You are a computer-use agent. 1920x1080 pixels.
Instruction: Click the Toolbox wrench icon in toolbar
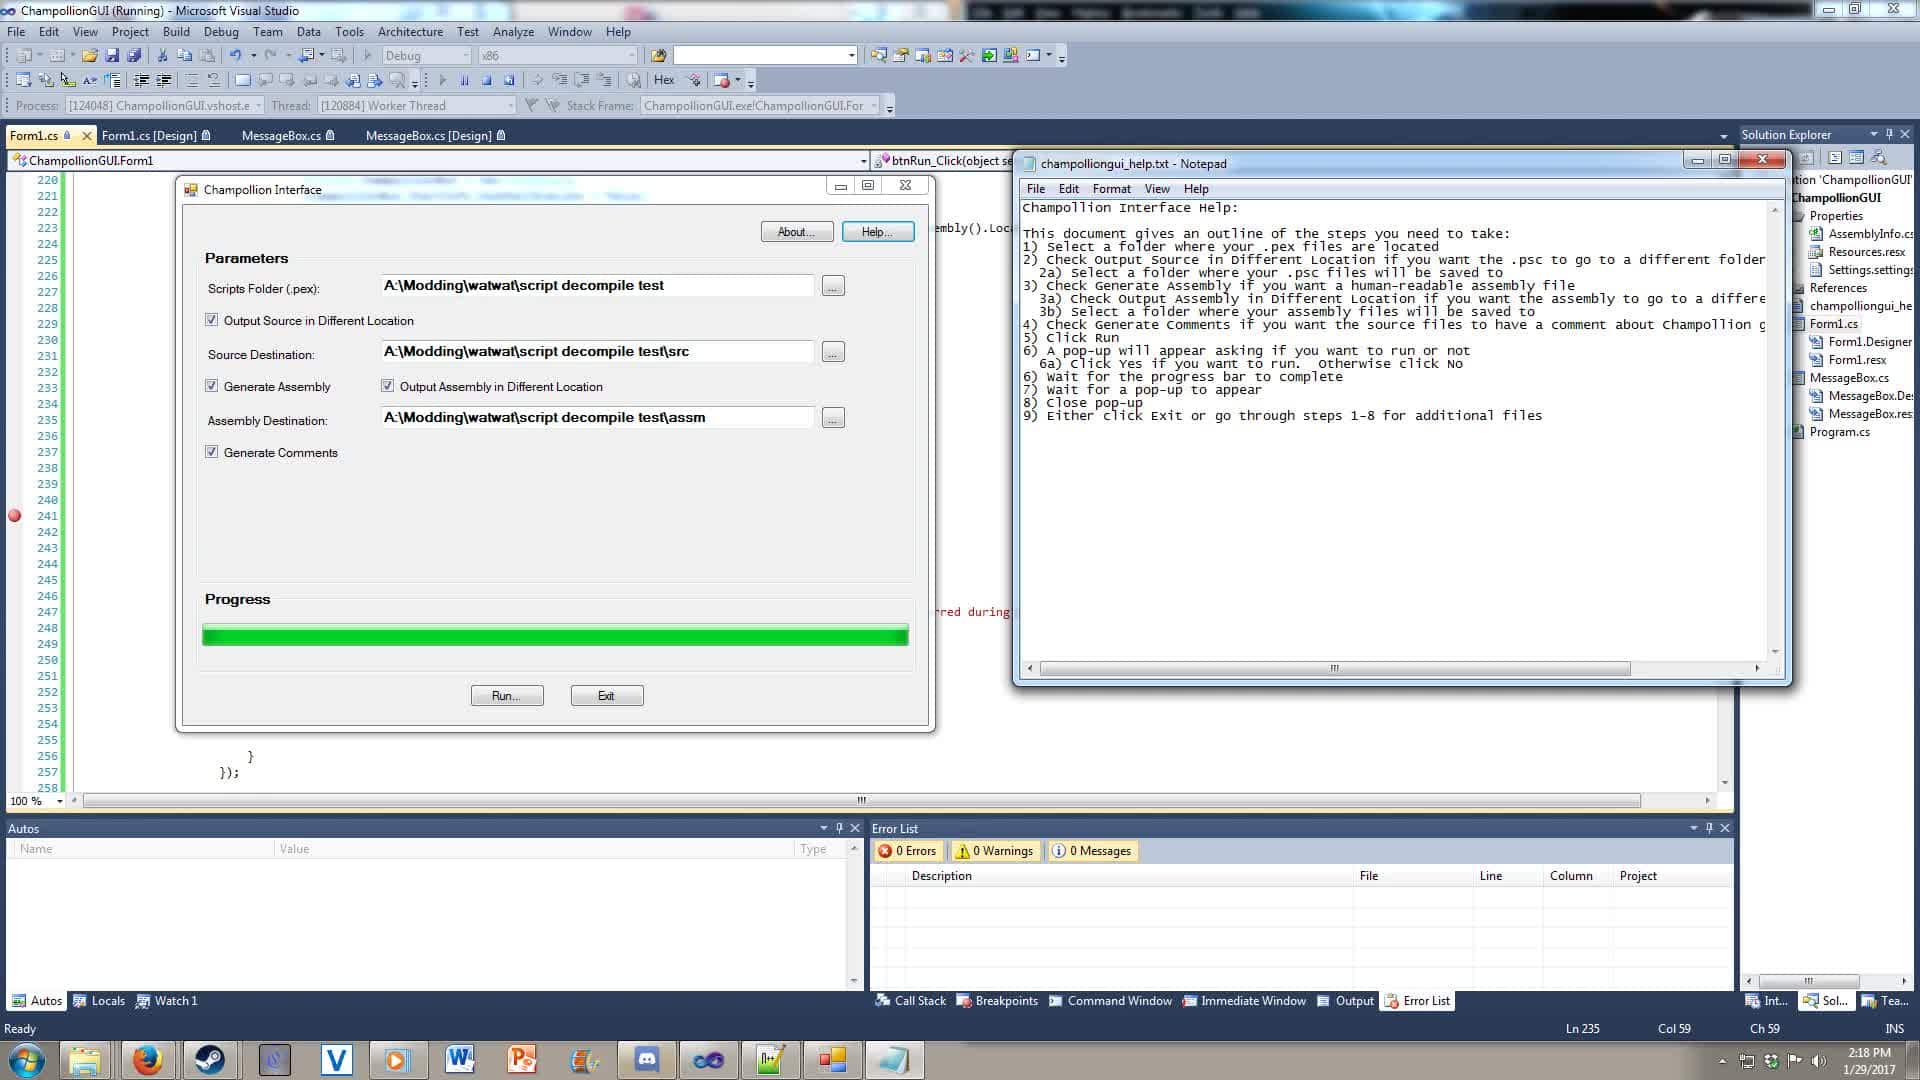966,55
